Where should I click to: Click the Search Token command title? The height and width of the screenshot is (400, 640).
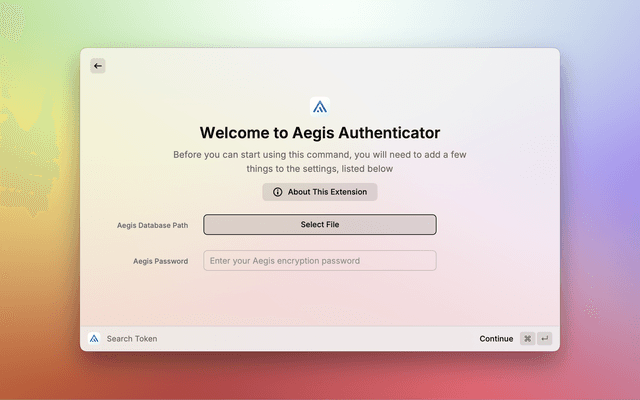pyautogui.click(x=132, y=339)
